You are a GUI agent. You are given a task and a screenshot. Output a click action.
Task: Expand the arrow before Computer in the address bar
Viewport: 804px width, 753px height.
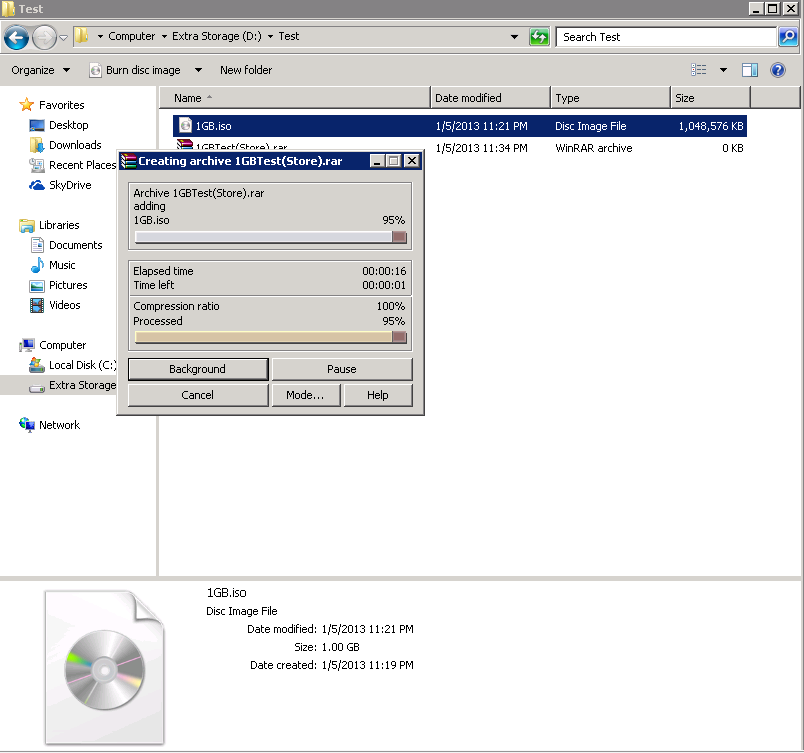(100, 36)
